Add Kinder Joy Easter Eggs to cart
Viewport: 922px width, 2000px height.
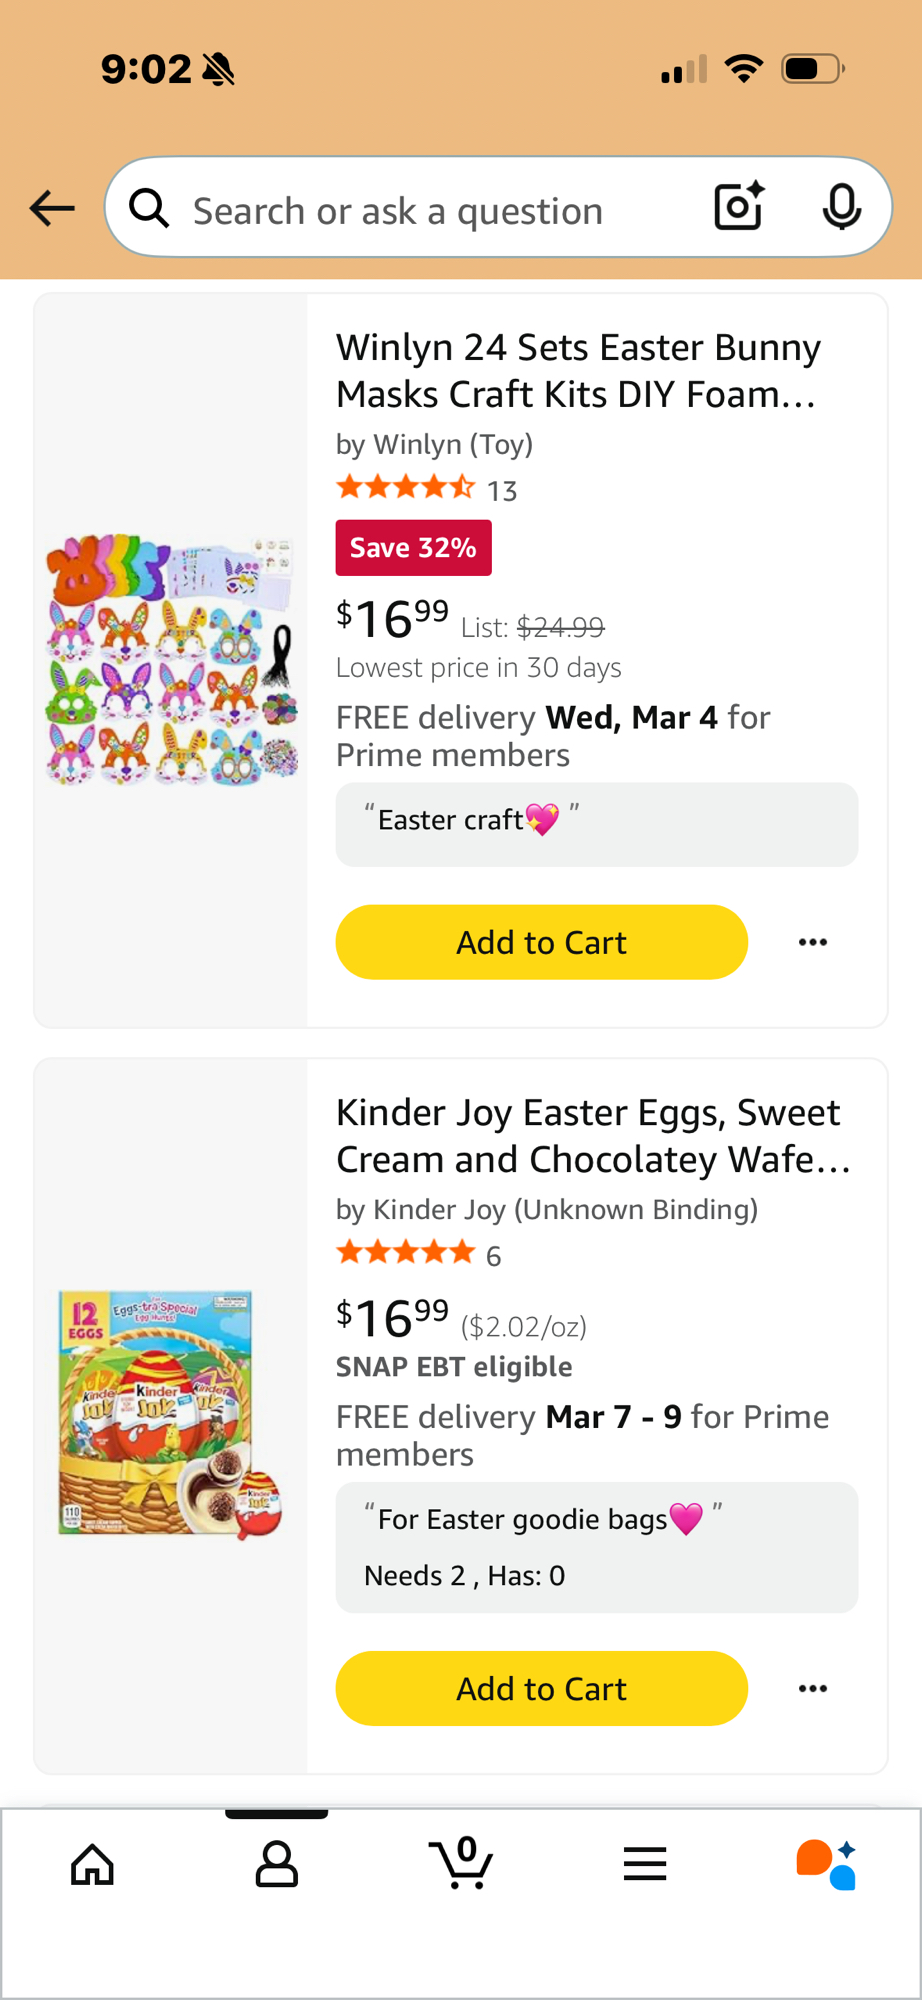541,1688
